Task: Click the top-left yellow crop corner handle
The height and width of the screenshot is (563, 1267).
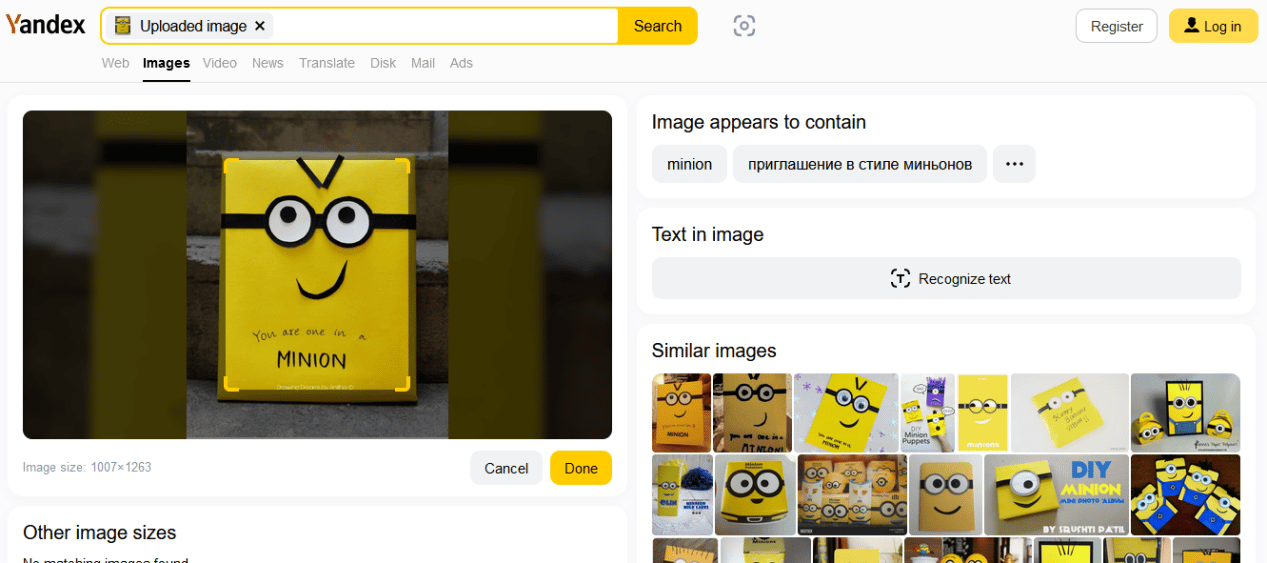Action: pyautogui.click(x=231, y=166)
